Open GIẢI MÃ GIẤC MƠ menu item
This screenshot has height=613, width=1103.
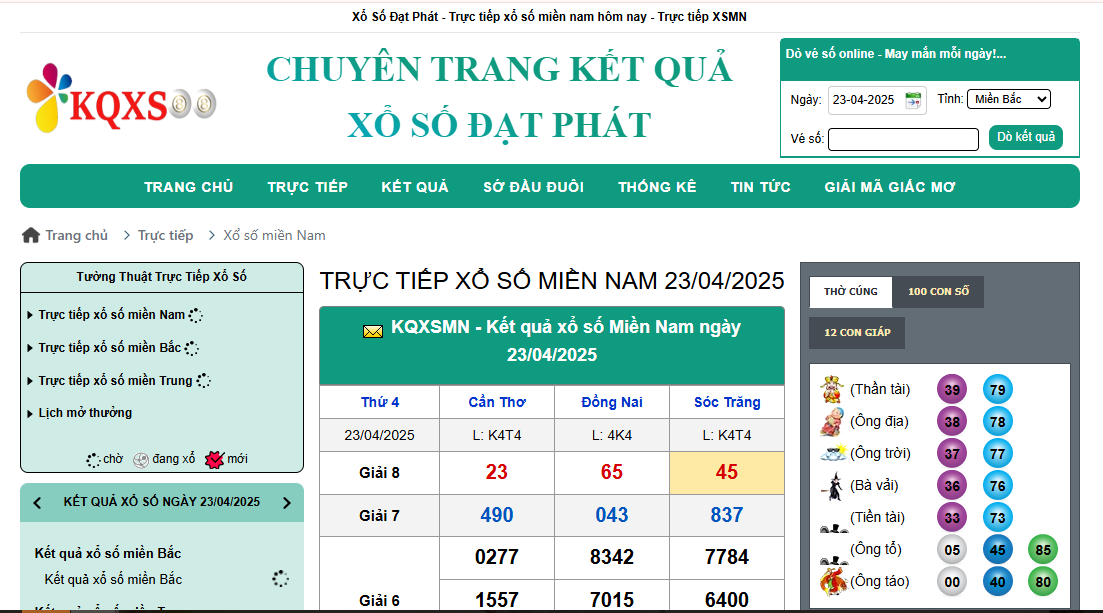[890, 187]
